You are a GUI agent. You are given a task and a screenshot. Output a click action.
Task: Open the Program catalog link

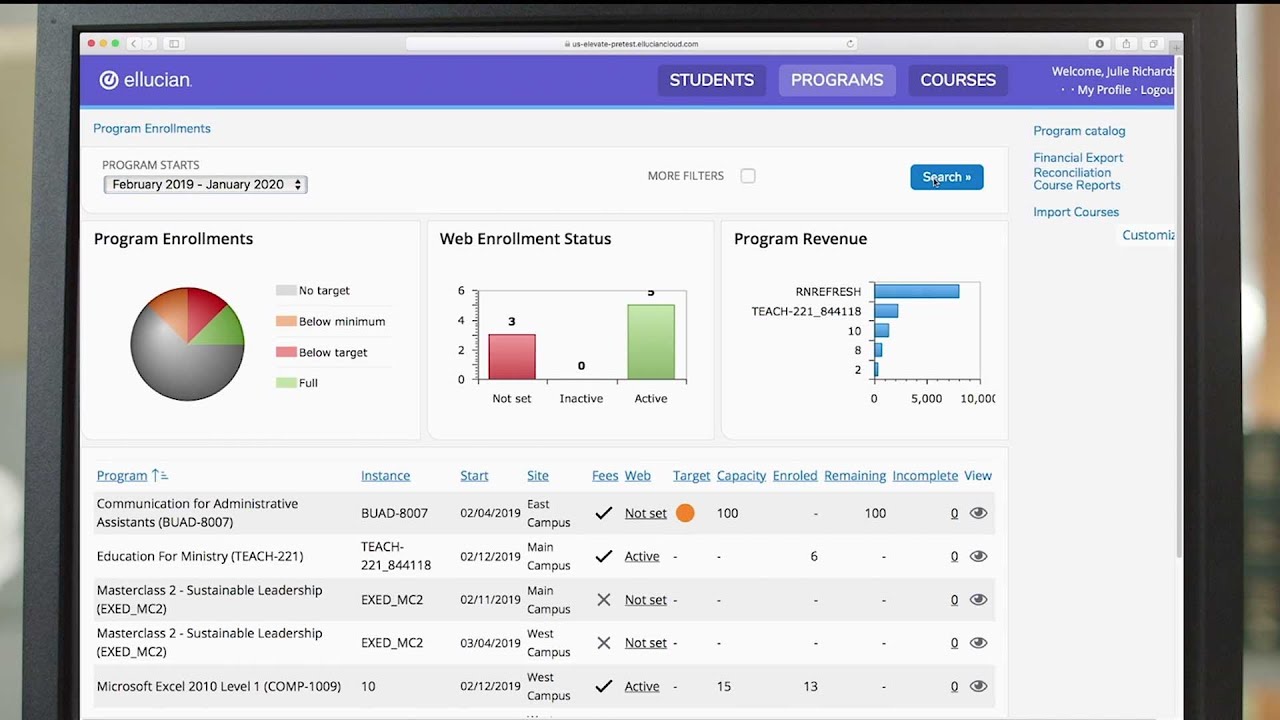pyautogui.click(x=1079, y=131)
